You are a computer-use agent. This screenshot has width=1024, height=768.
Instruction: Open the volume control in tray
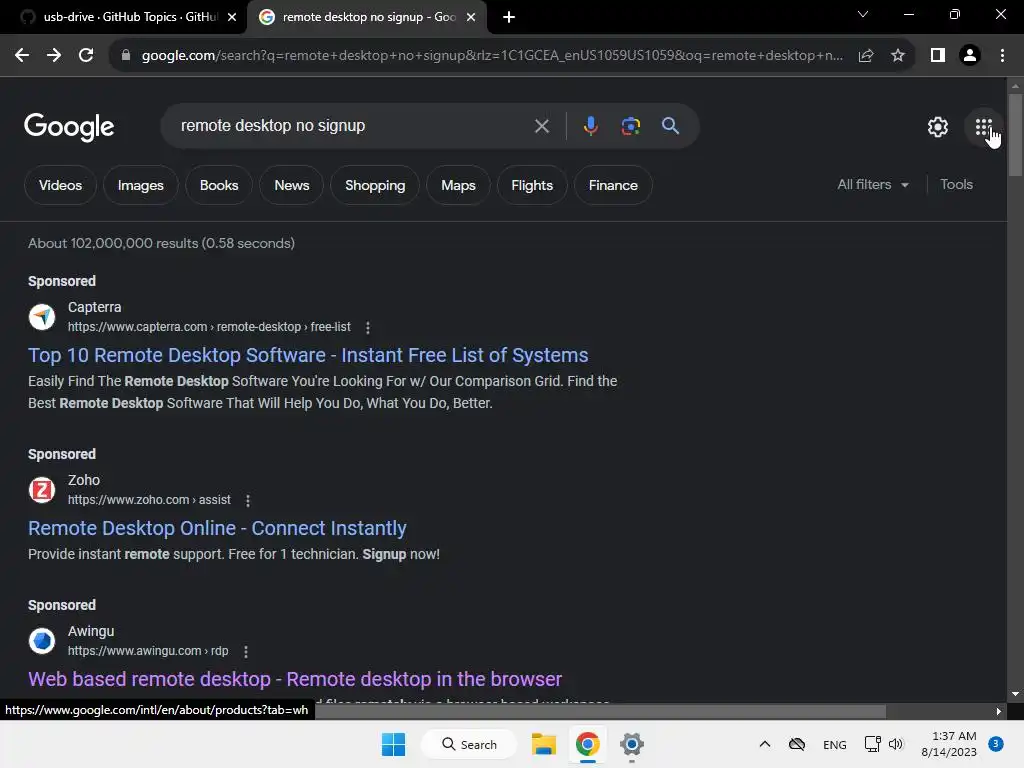(x=896, y=744)
